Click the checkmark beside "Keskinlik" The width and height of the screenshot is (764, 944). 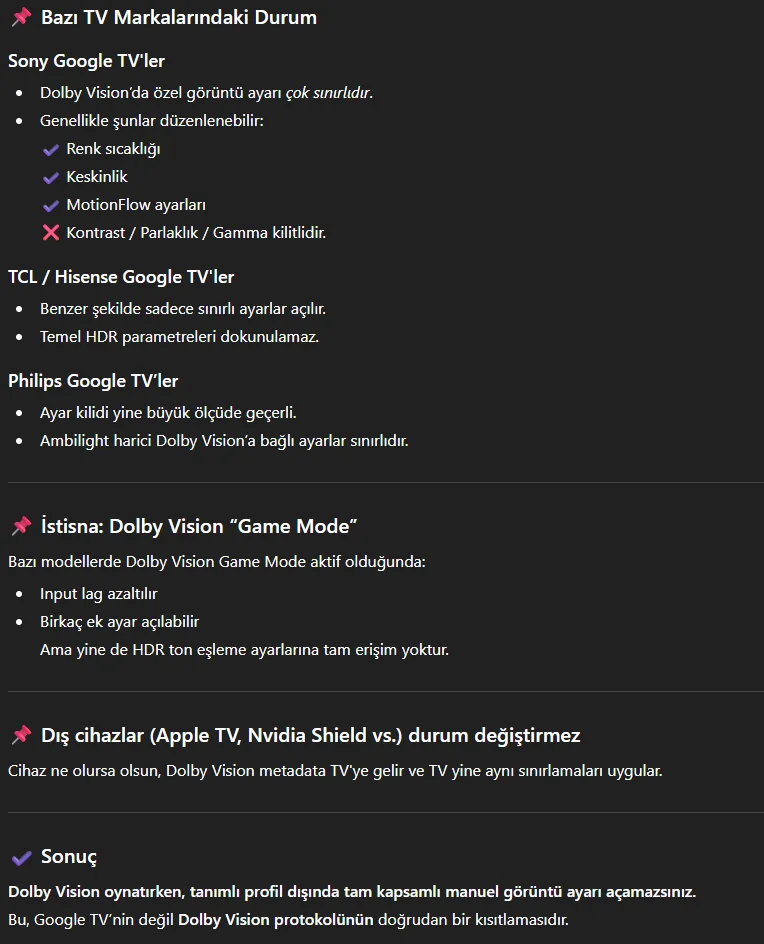(x=51, y=177)
